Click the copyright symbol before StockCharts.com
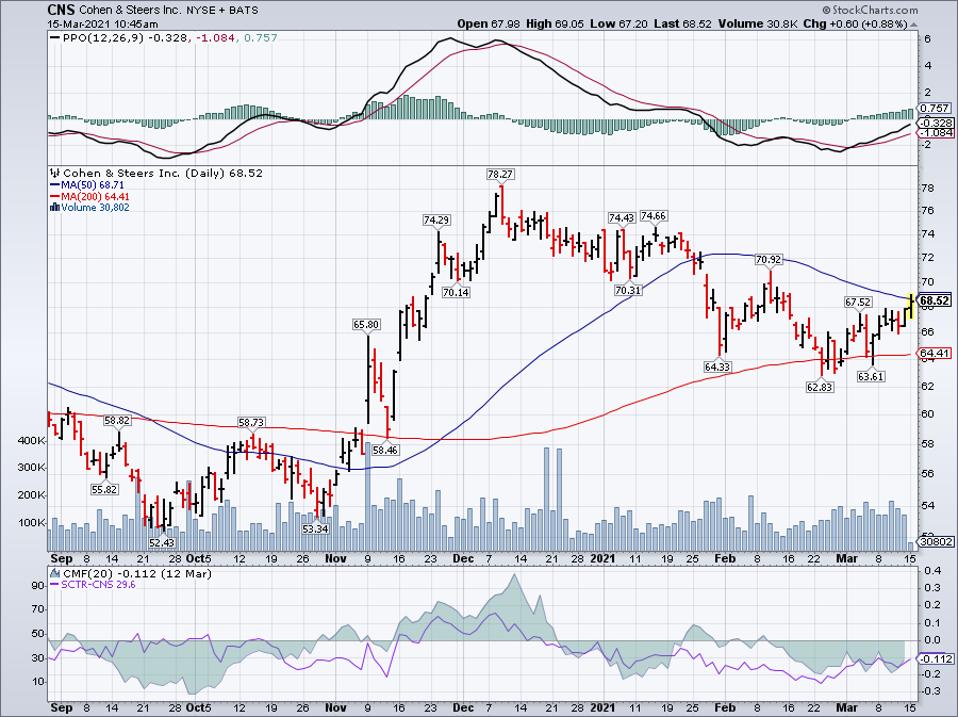This screenshot has width=958, height=717. click(827, 10)
